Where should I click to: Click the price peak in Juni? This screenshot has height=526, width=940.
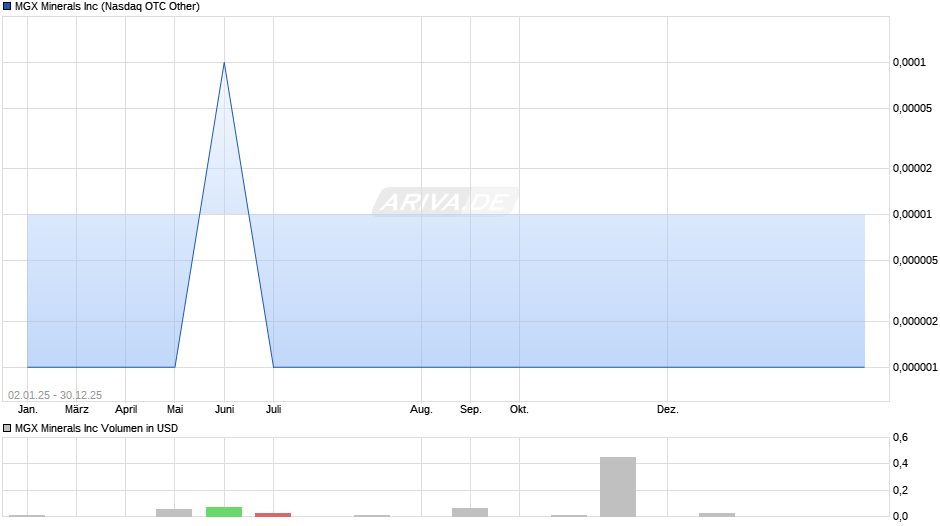[x=224, y=63]
